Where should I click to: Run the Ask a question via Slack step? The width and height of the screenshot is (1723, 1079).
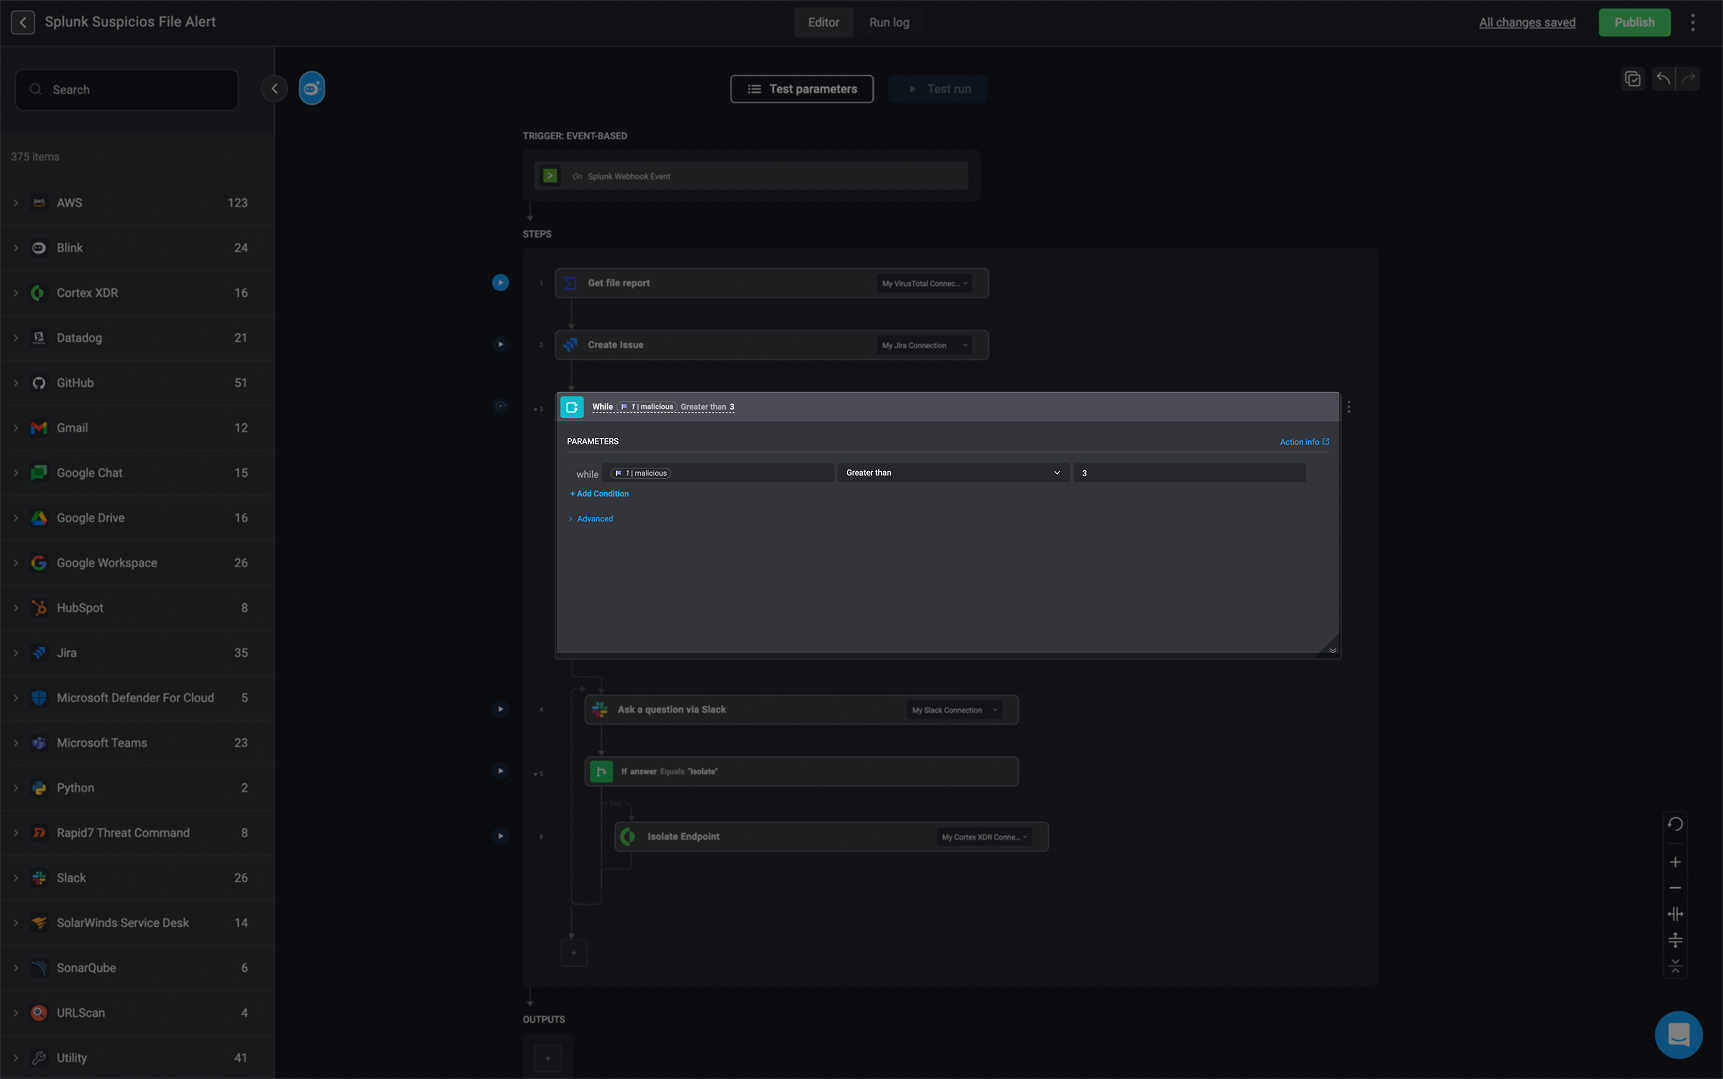(501, 710)
